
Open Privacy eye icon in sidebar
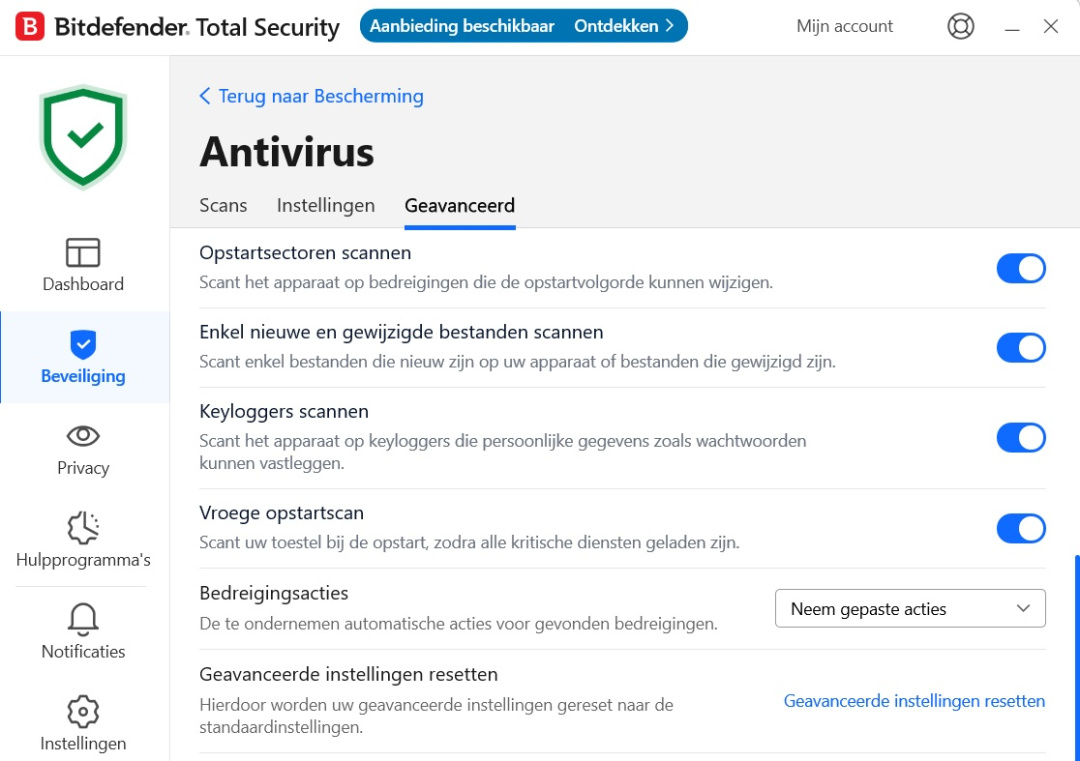pyautogui.click(x=83, y=436)
